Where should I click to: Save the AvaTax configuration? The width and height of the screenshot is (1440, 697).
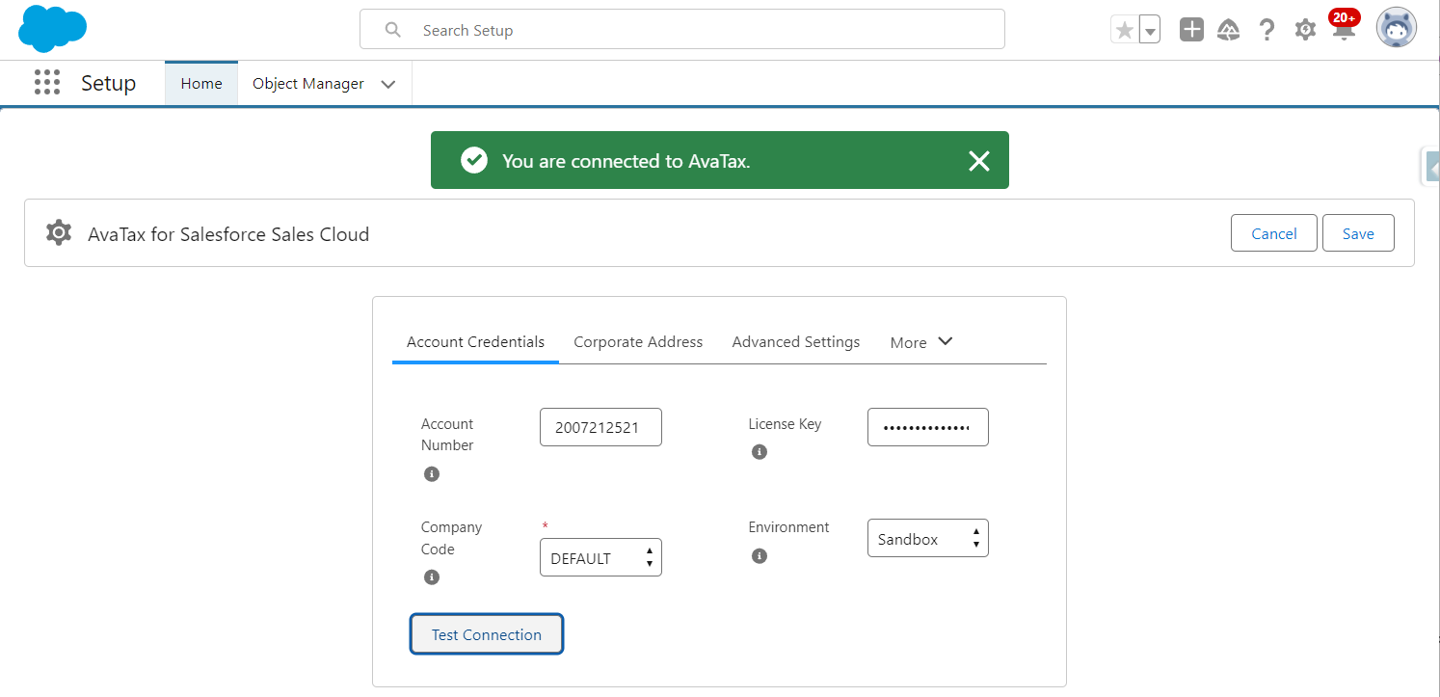(x=1358, y=233)
